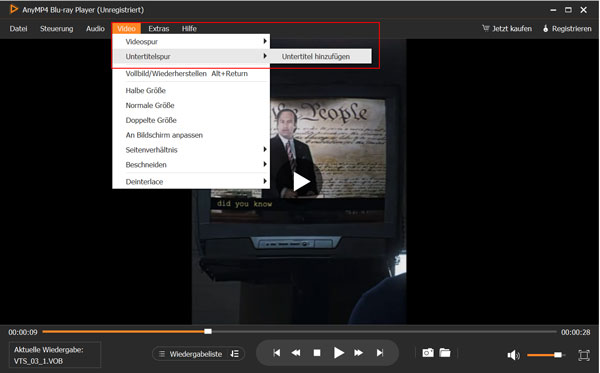
Task: Click the Aktuelle Wiedergabe label
Action: [x=49, y=349]
